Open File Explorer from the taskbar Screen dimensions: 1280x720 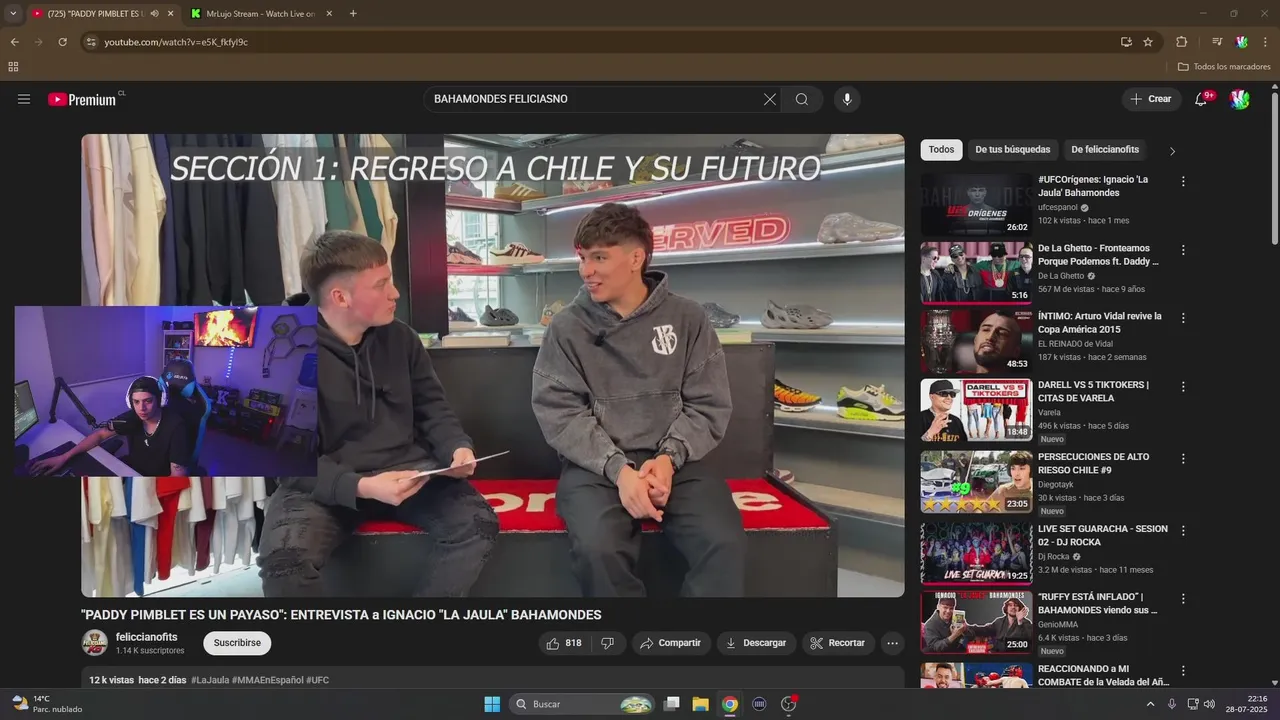[701, 704]
